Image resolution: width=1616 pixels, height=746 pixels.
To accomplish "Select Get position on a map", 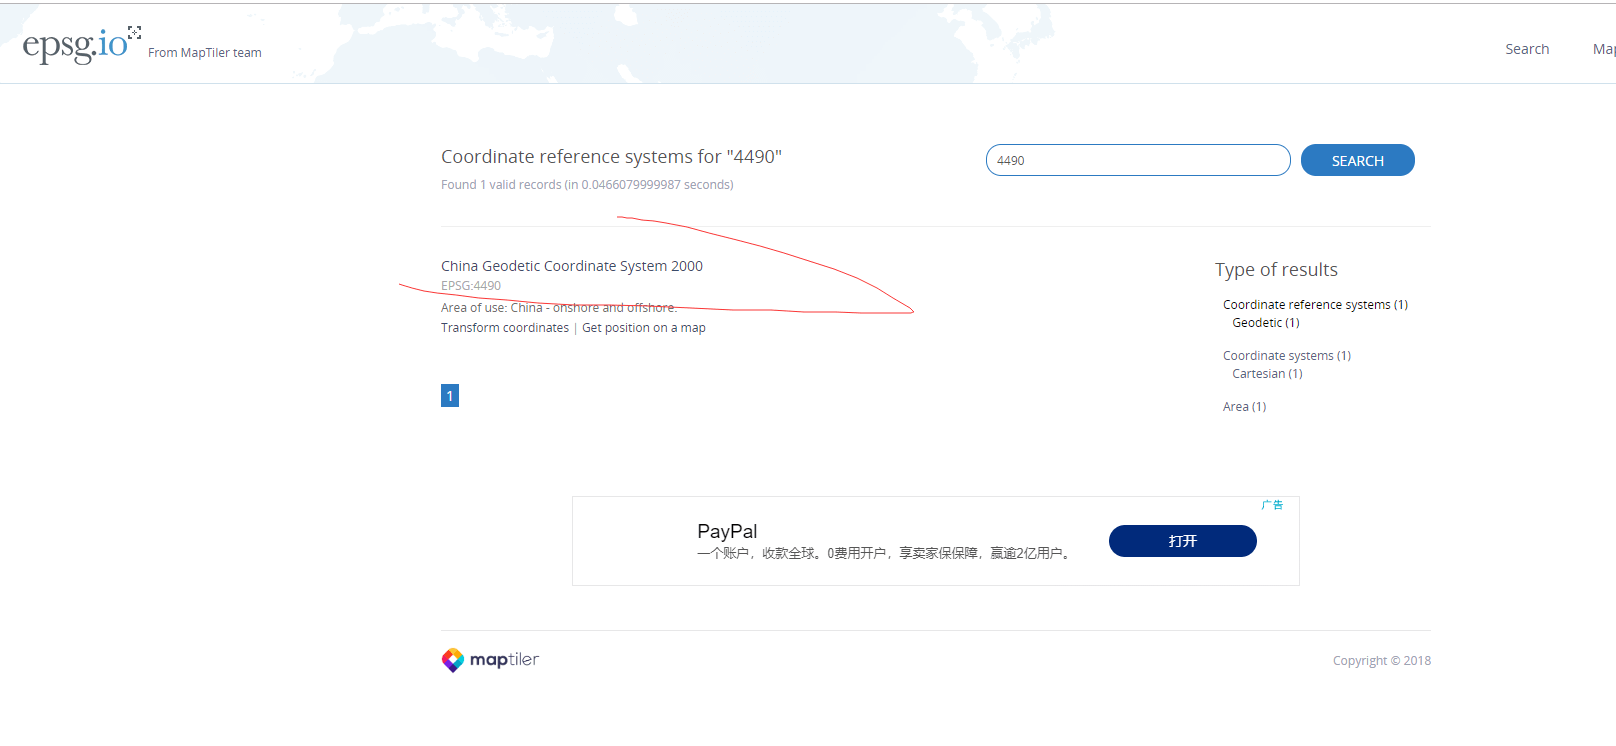I will (x=643, y=328).
